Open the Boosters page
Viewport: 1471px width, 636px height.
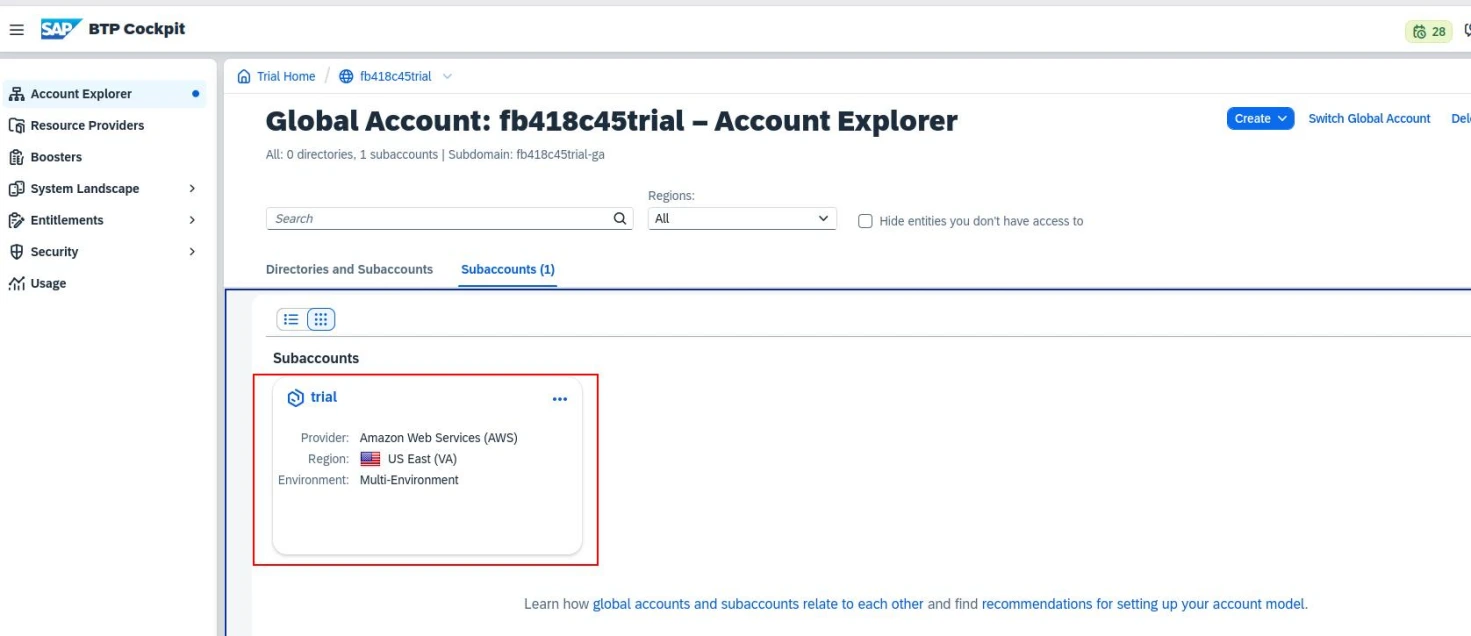(56, 157)
